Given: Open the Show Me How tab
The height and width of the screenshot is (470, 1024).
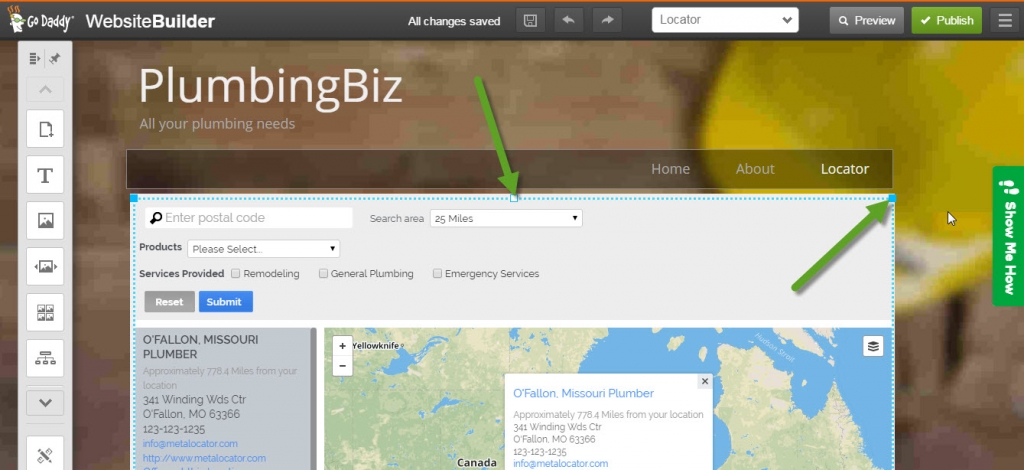Looking at the screenshot, I should tap(1008, 236).
